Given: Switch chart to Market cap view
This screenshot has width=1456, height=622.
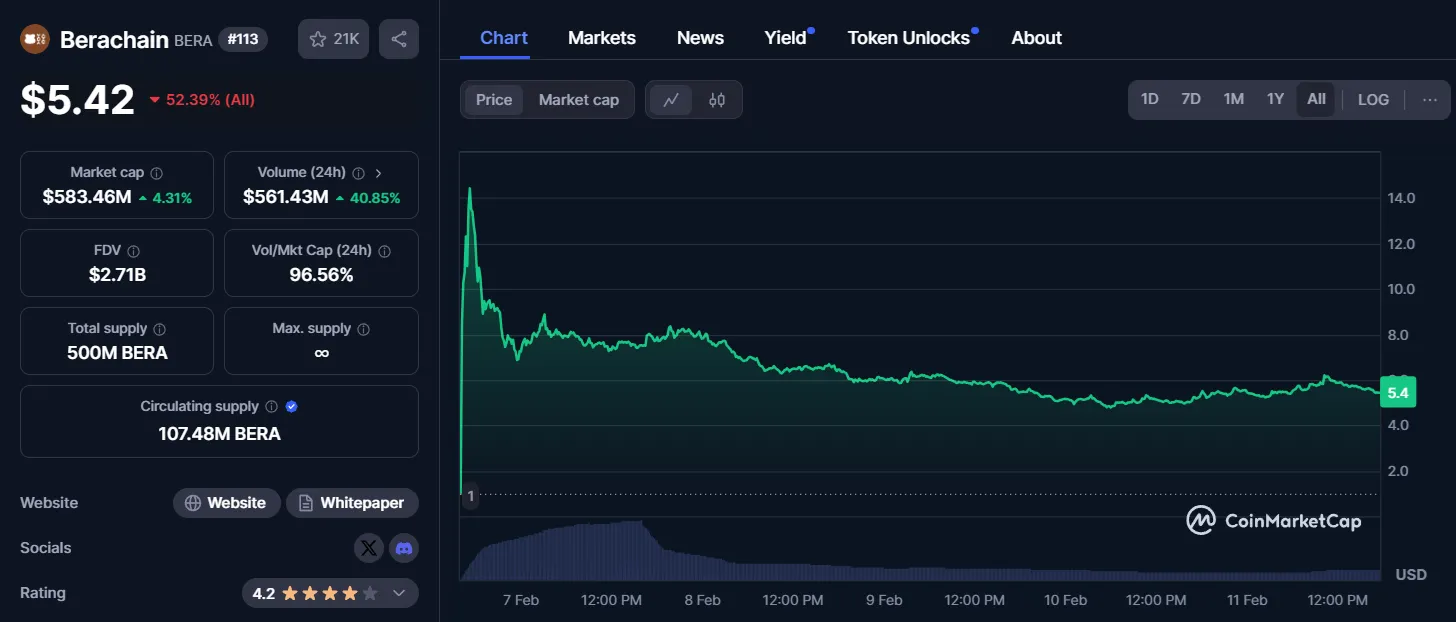Looking at the screenshot, I should click(579, 100).
